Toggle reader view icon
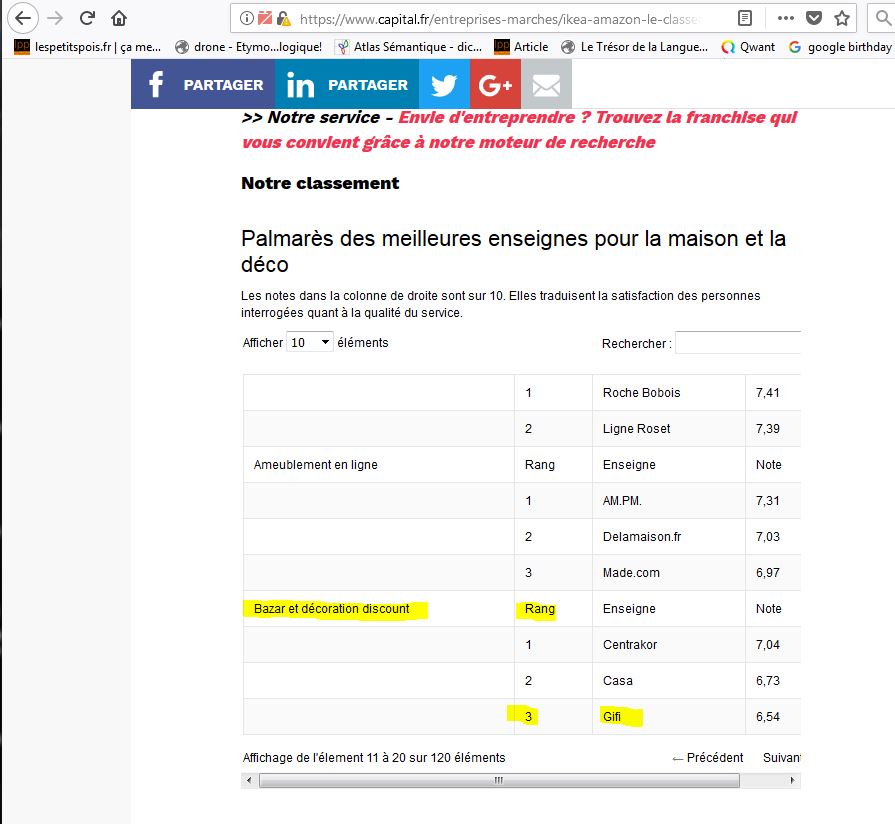Viewport: 895px width, 824px height. click(745, 19)
